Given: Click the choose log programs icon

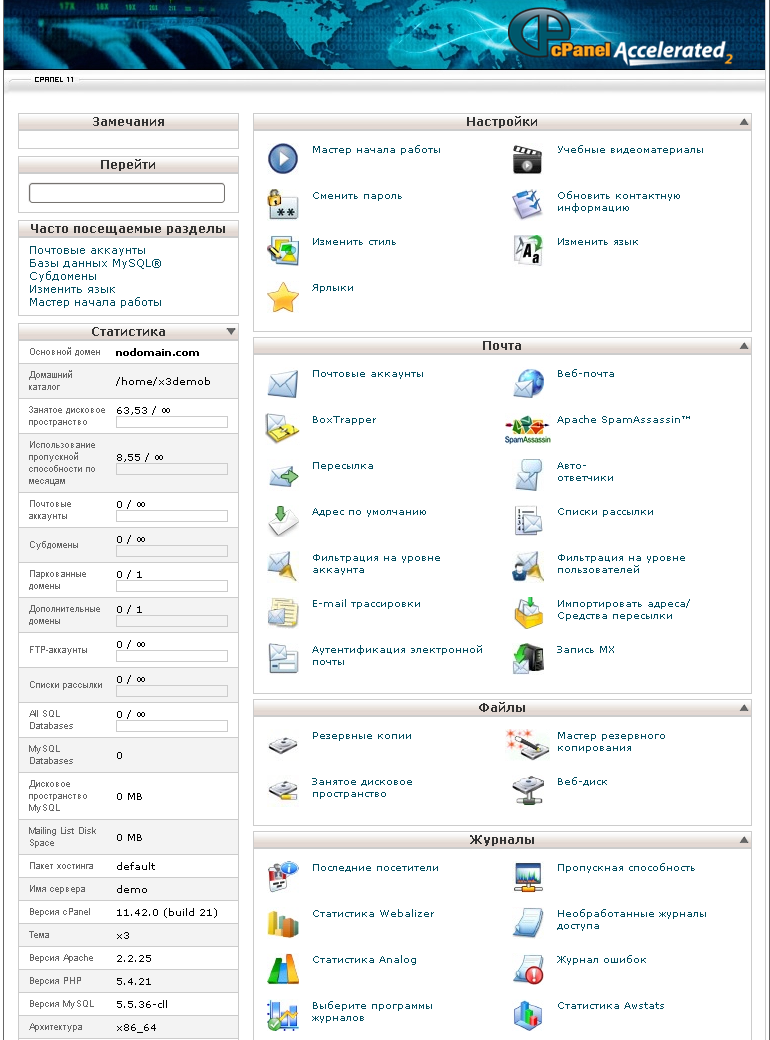Looking at the screenshot, I should tap(283, 1015).
